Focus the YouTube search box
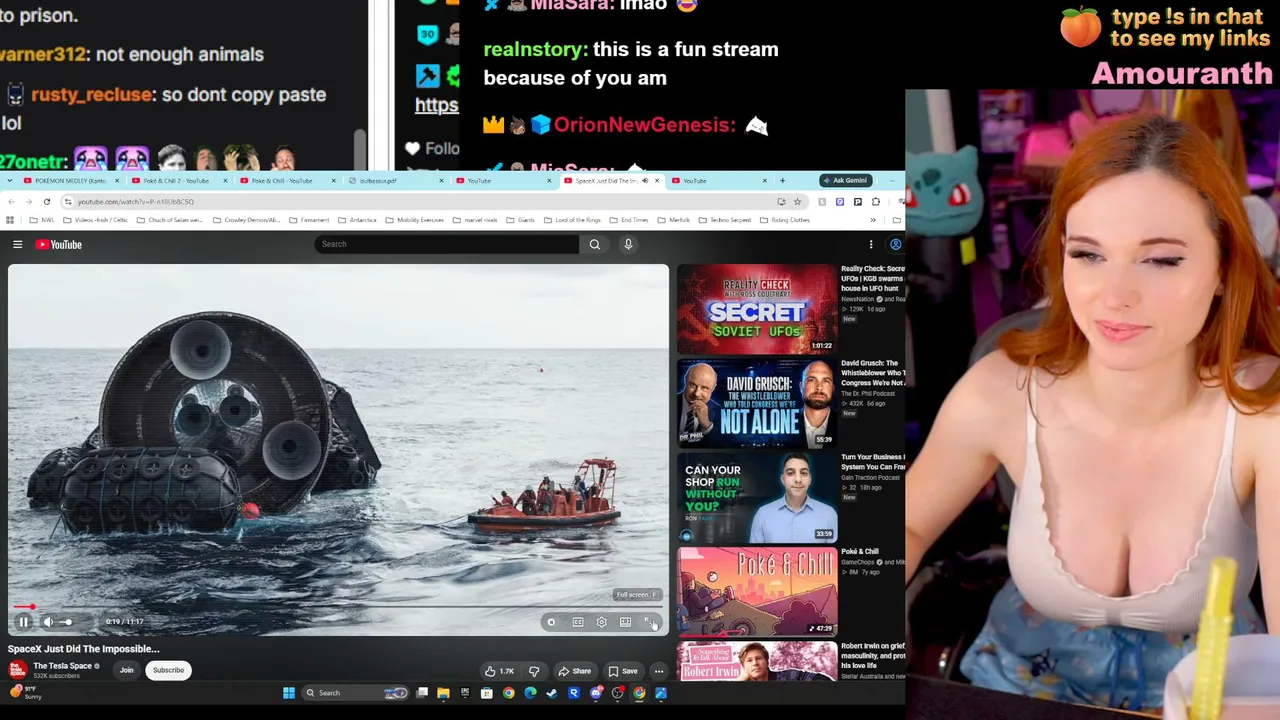 coord(446,244)
